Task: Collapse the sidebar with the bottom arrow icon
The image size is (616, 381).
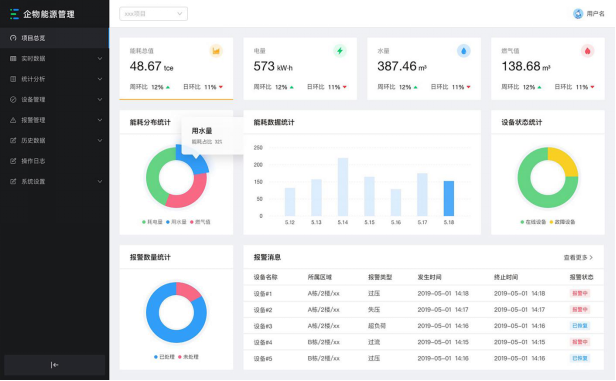Action: point(55,365)
